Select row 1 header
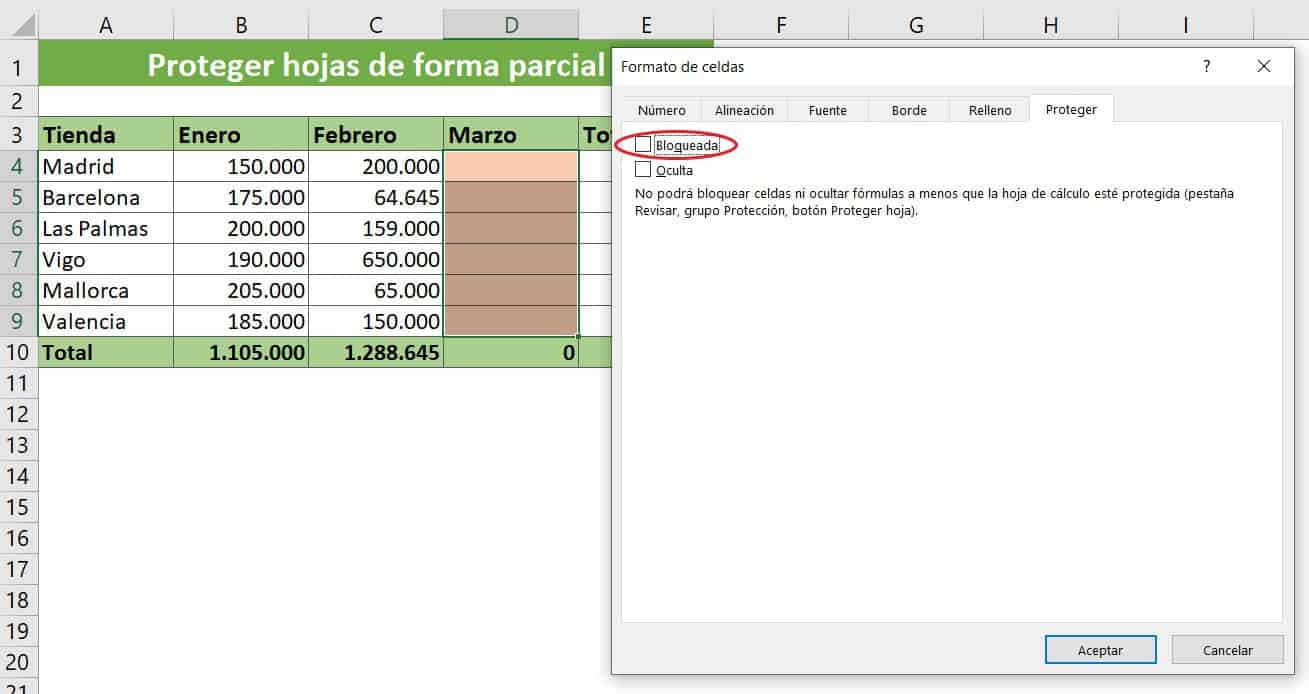The image size is (1309, 694). (19, 68)
